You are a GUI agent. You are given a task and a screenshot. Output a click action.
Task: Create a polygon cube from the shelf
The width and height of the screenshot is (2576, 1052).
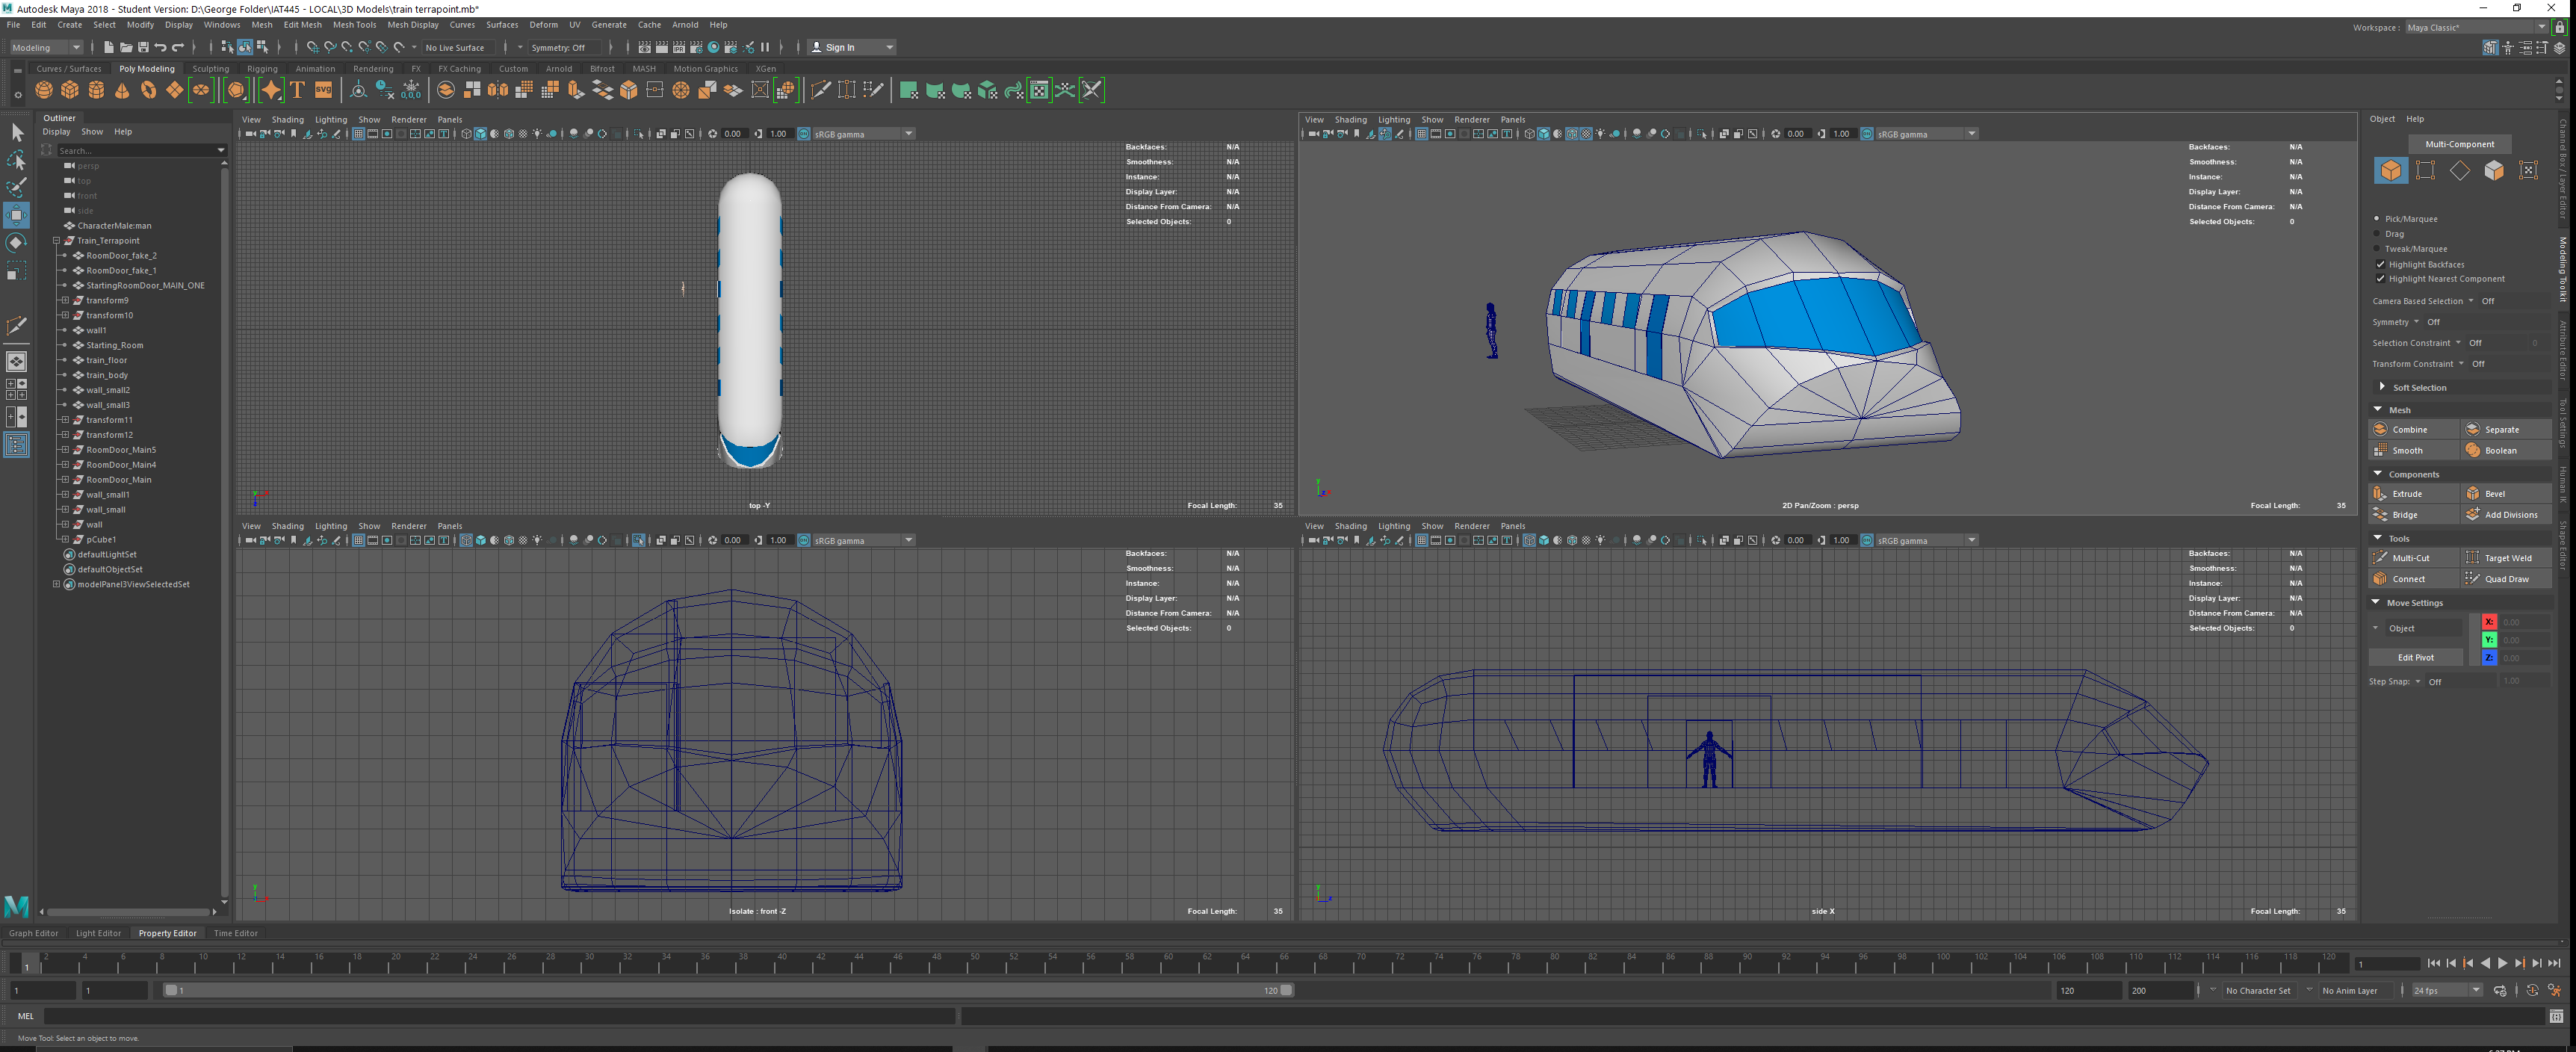(70, 90)
